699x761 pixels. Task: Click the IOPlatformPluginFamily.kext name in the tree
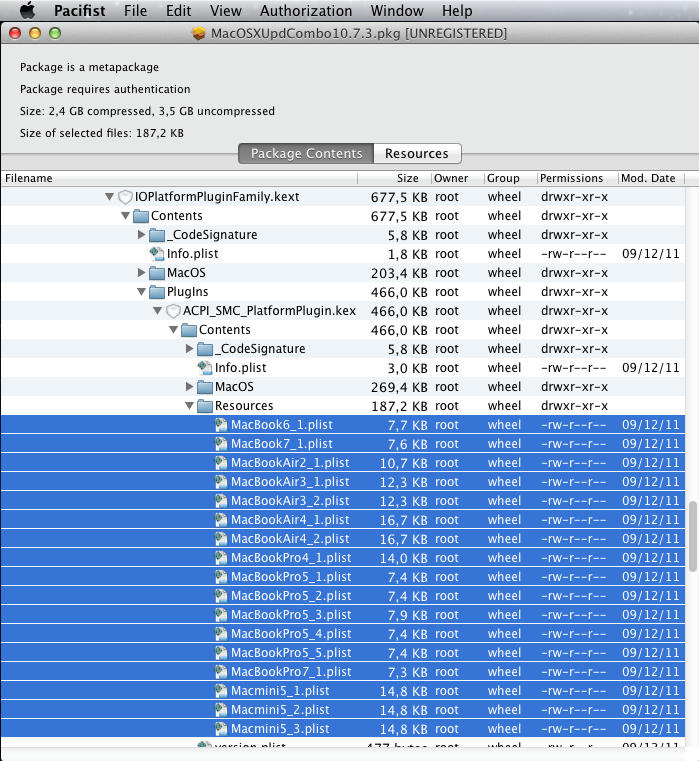216,197
